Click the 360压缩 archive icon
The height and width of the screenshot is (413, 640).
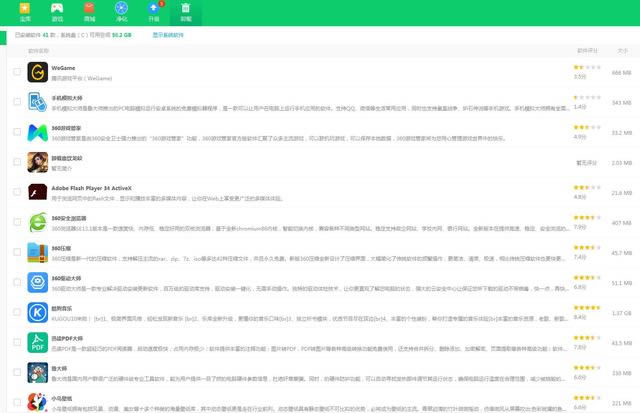38,252
